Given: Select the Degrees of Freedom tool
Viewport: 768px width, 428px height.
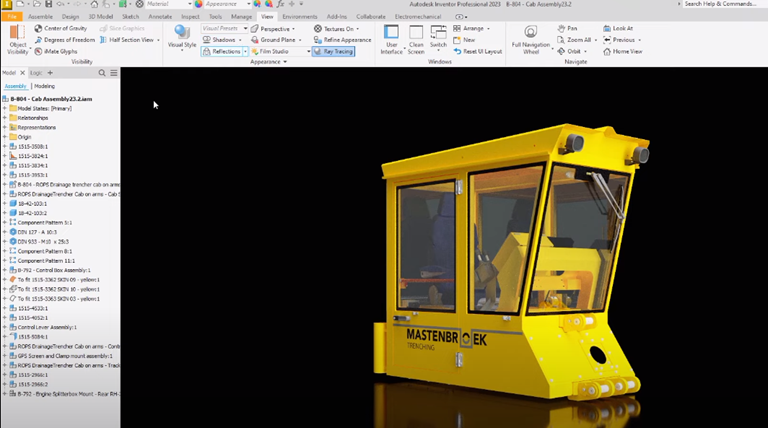Looking at the screenshot, I should click(x=65, y=40).
